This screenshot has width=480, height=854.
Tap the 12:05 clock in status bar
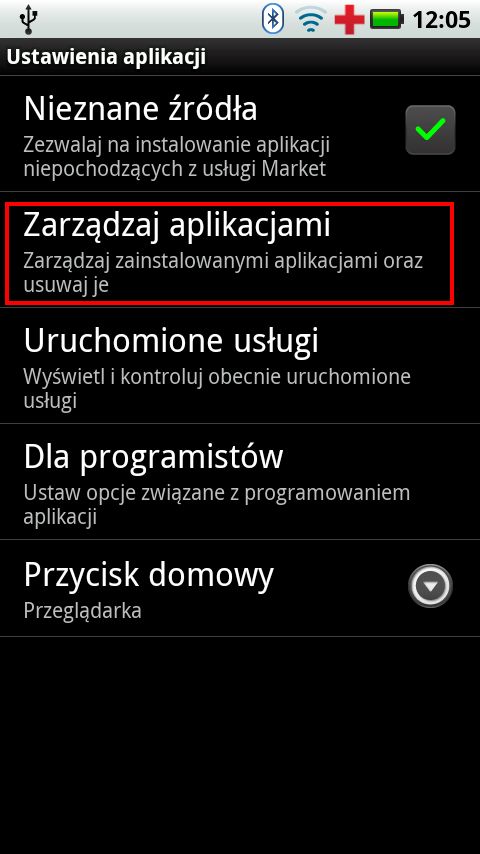pos(441,20)
